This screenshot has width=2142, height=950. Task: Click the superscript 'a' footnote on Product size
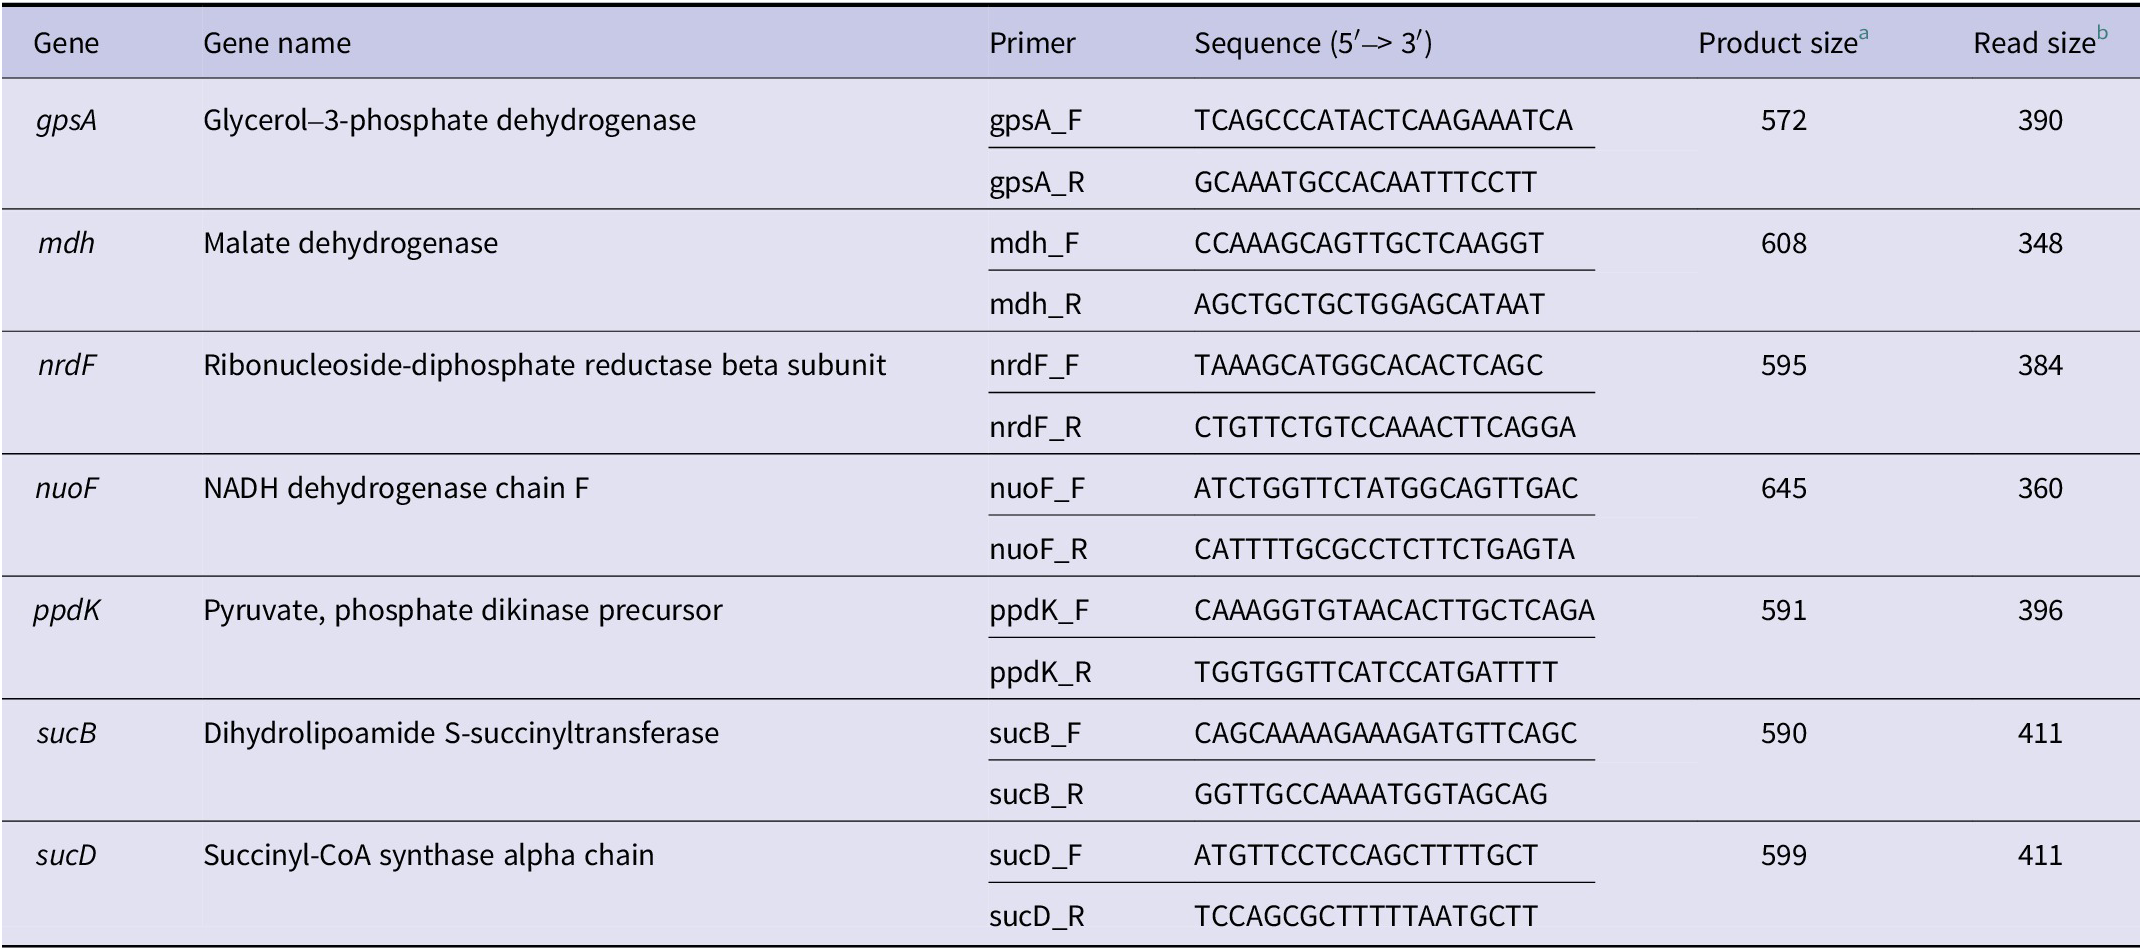pos(1864,34)
